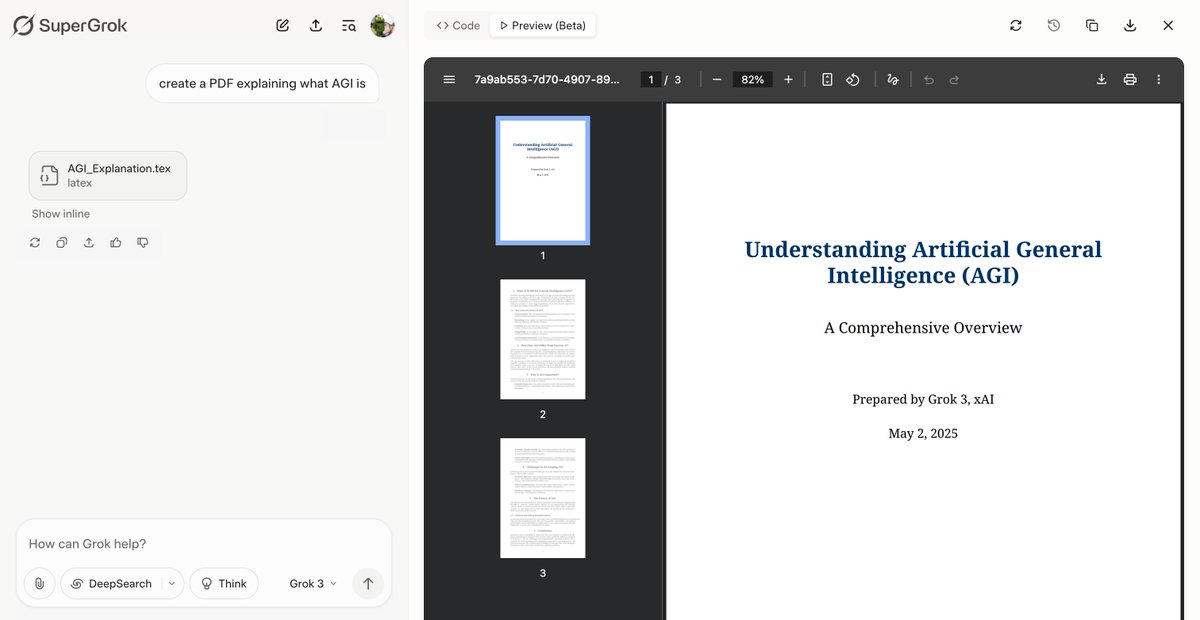The image size is (1200, 620).
Task: Expand the DeepSearch options chevron
Action: tap(172, 584)
